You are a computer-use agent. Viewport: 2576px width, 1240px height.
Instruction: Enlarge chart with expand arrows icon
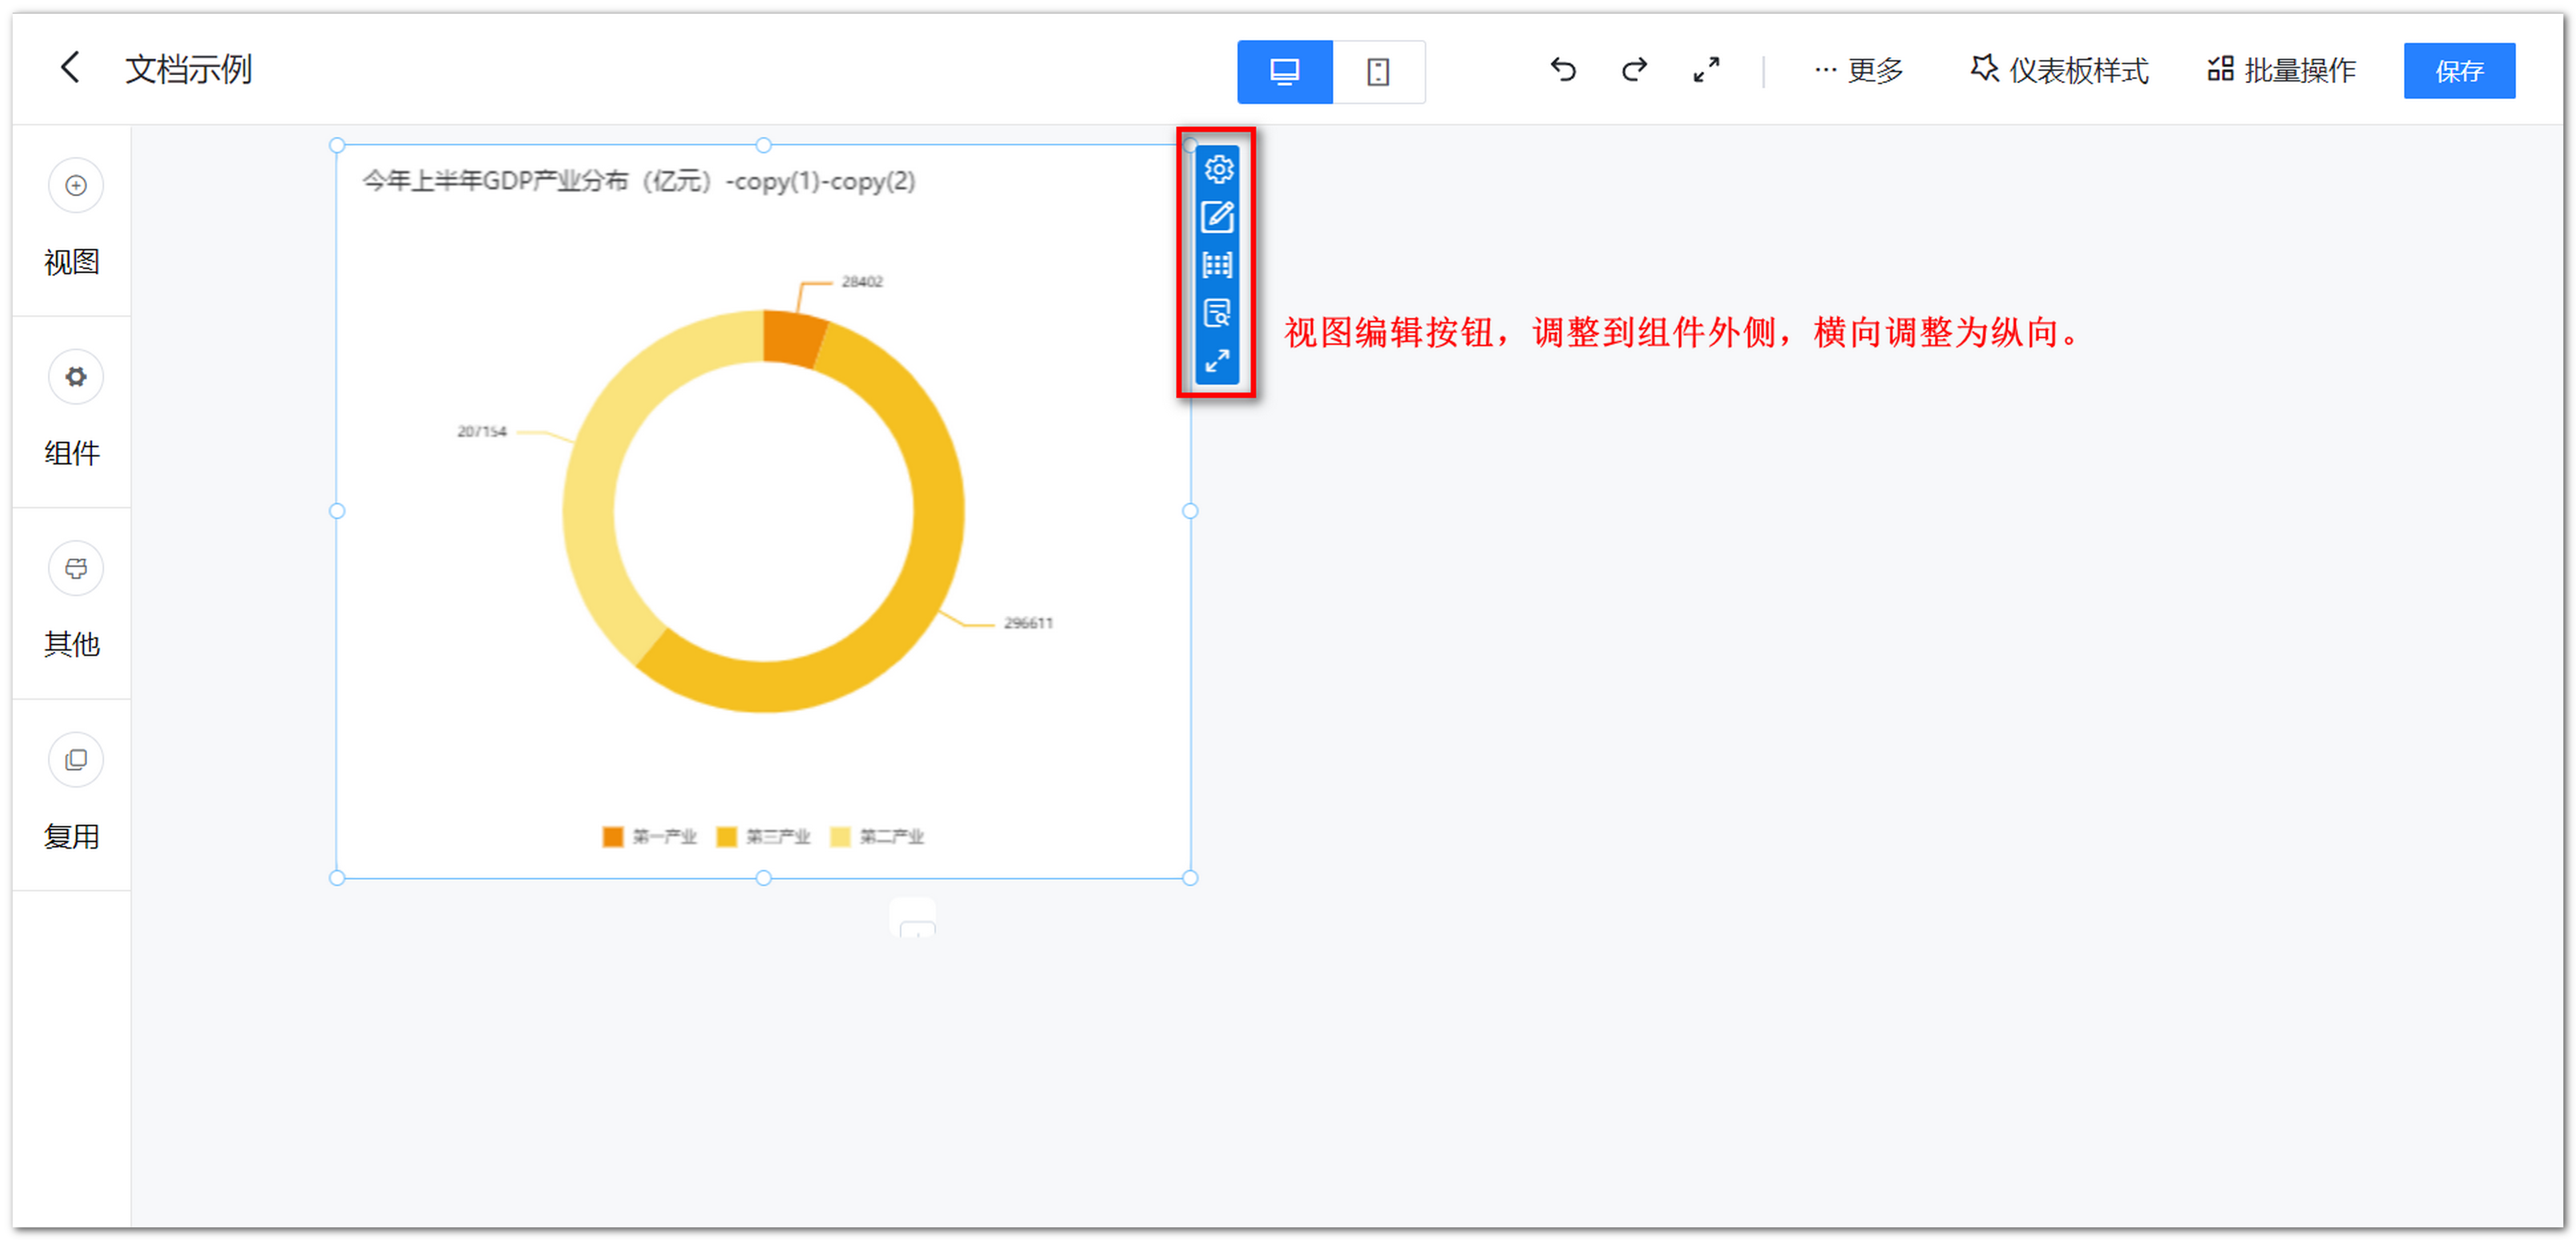coord(1217,361)
